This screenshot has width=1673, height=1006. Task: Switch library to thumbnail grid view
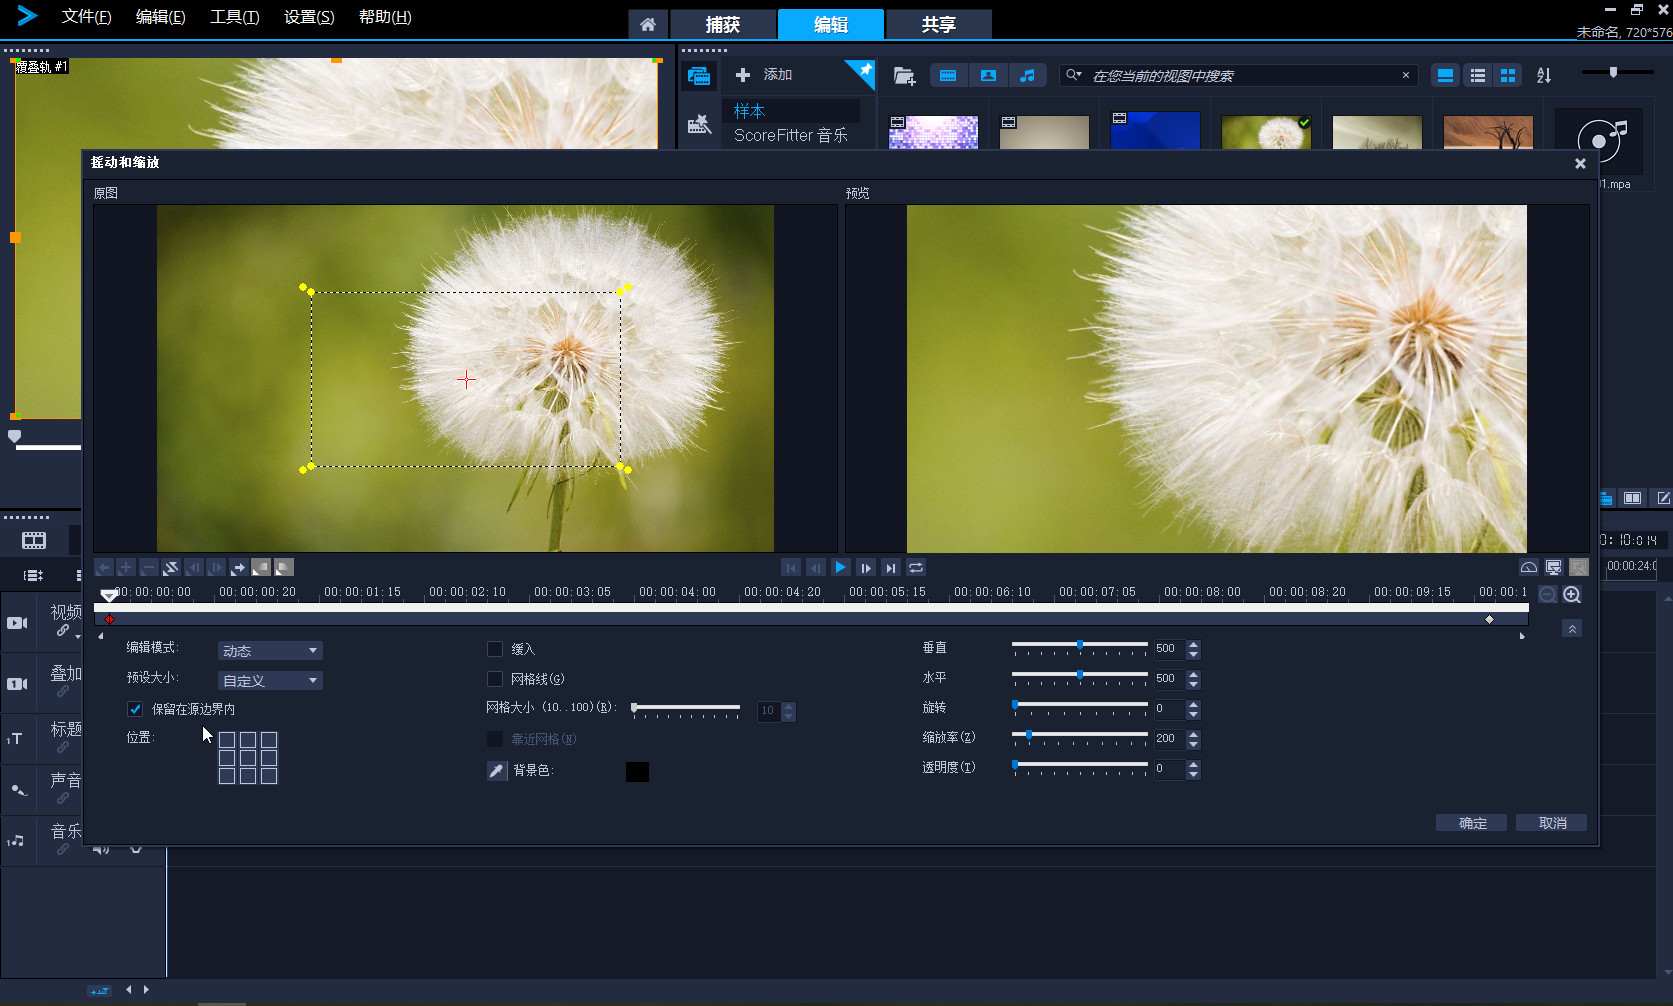(1508, 76)
